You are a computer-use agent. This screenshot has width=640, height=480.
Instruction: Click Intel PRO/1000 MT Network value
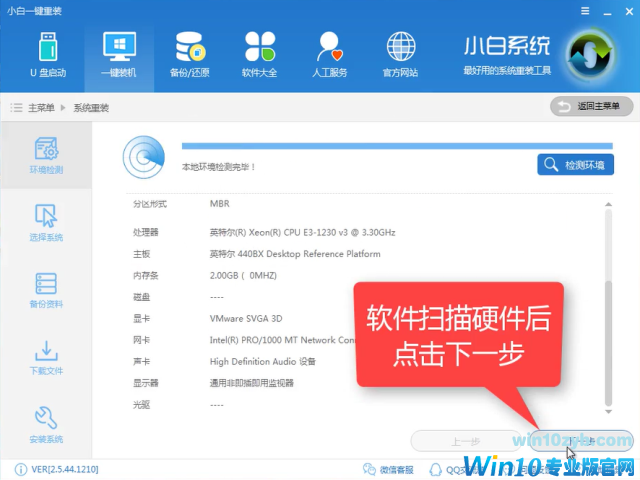point(282,340)
